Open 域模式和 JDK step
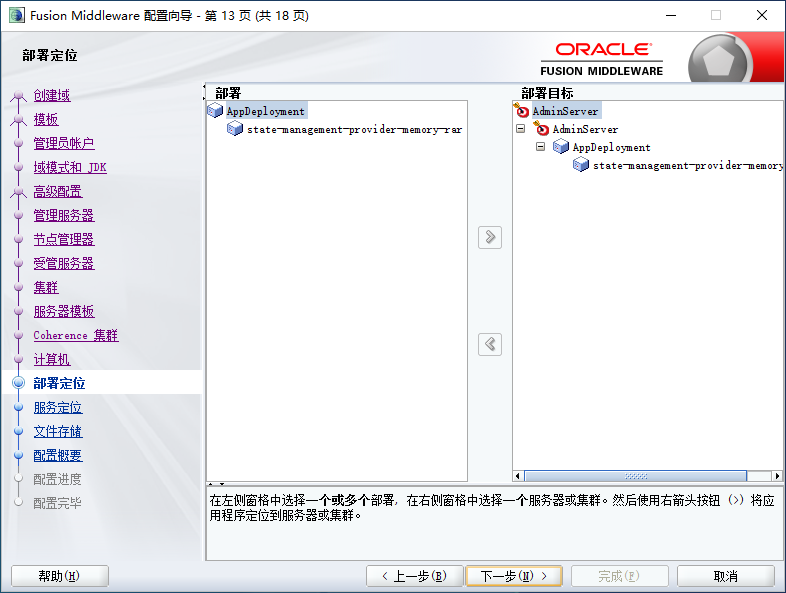Screen dimensions: 786x593 tap(70, 167)
